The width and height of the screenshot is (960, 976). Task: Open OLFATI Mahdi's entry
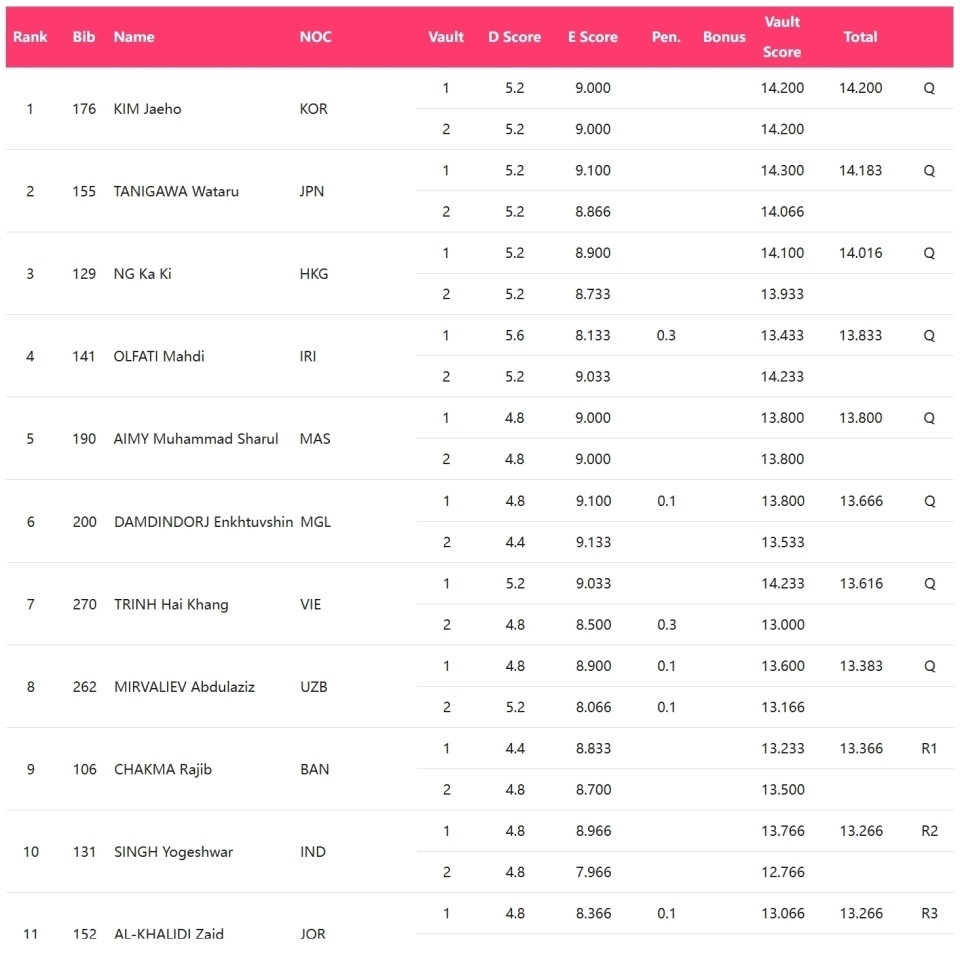(x=159, y=356)
